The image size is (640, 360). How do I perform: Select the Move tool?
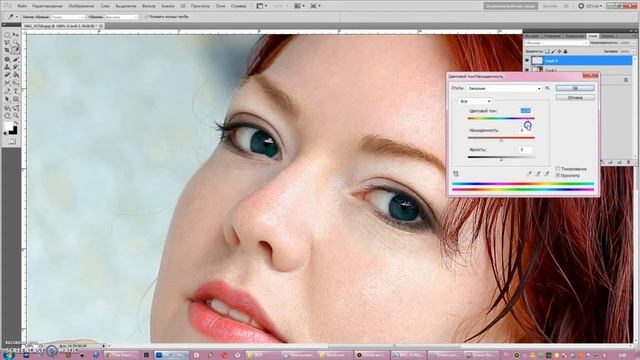(16, 35)
